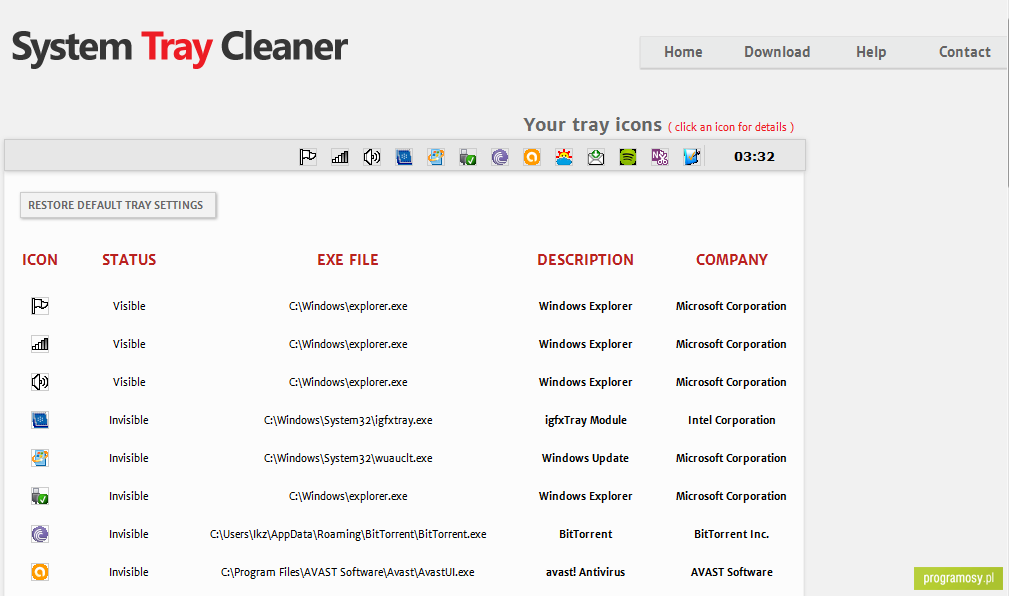Click the Action Center flag in the tray bar

[308, 156]
